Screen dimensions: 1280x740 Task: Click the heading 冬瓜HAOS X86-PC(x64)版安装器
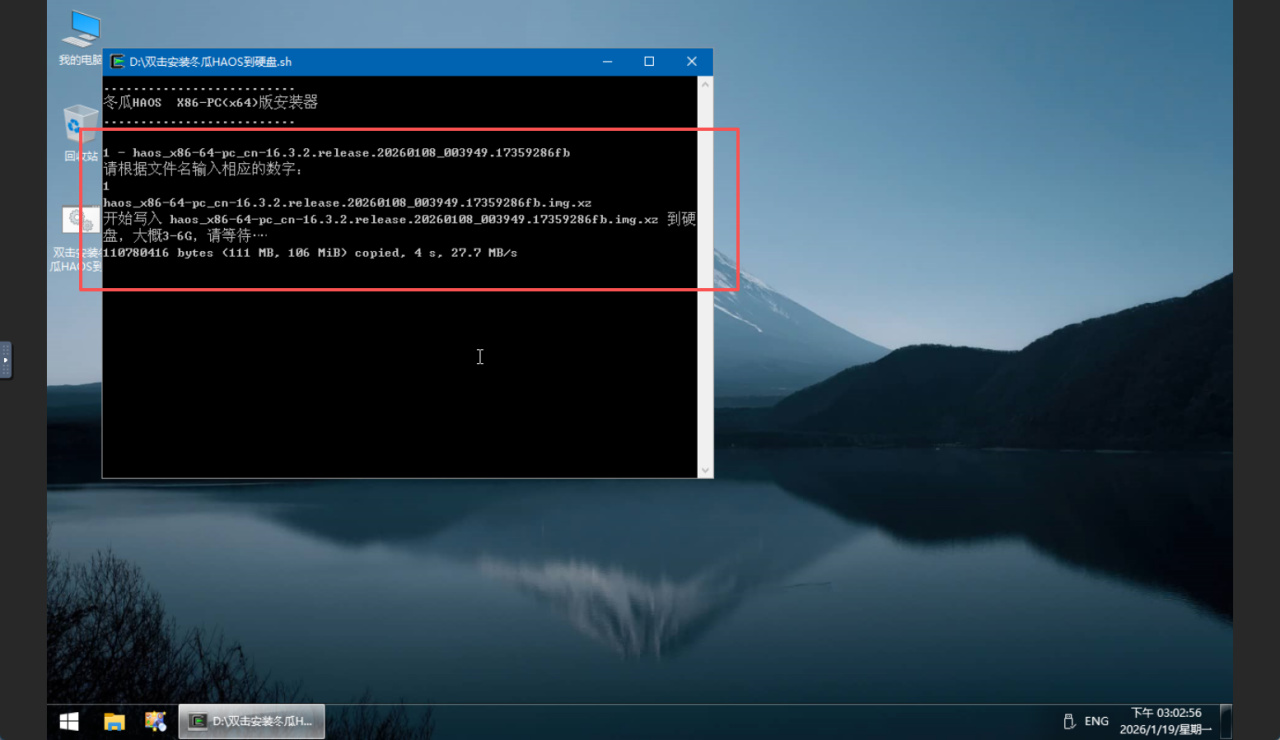(x=211, y=102)
